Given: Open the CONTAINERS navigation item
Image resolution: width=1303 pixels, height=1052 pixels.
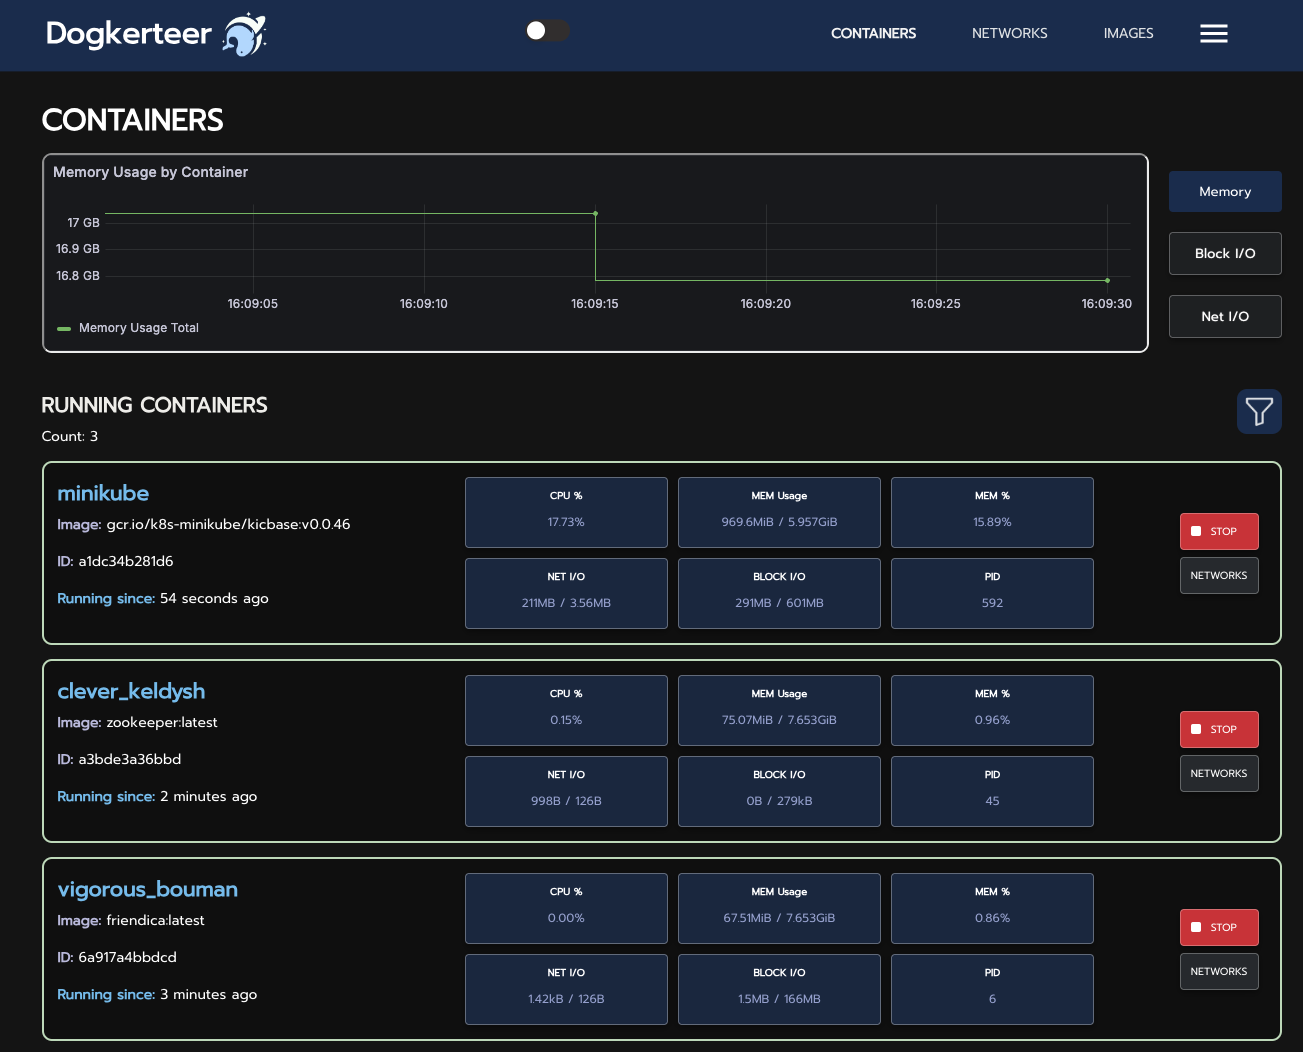Looking at the screenshot, I should (873, 33).
